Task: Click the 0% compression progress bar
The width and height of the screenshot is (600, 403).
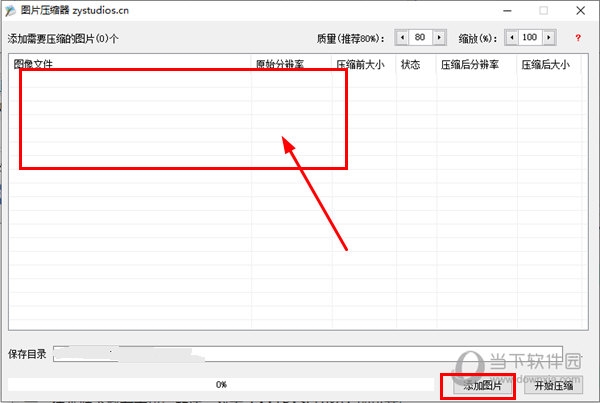Action: [x=221, y=385]
